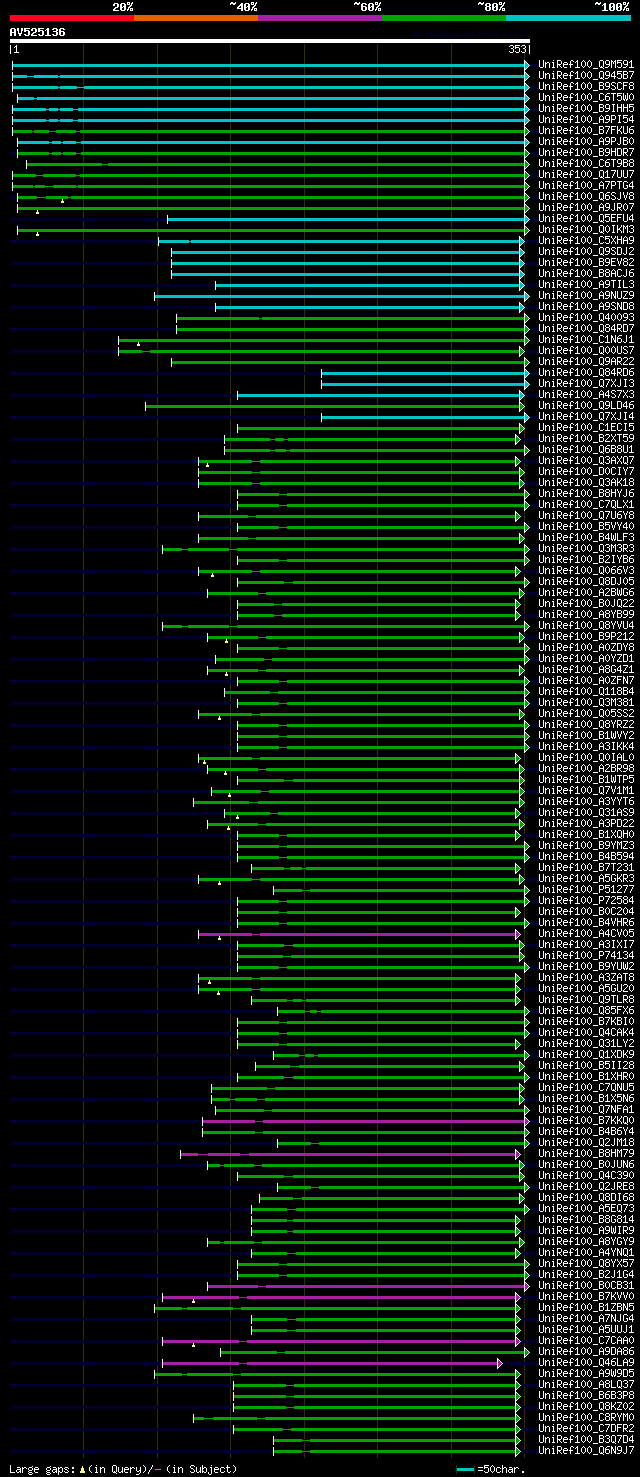
Task: Select the label UniRef100_C5XHA9
Action: coord(586,241)
